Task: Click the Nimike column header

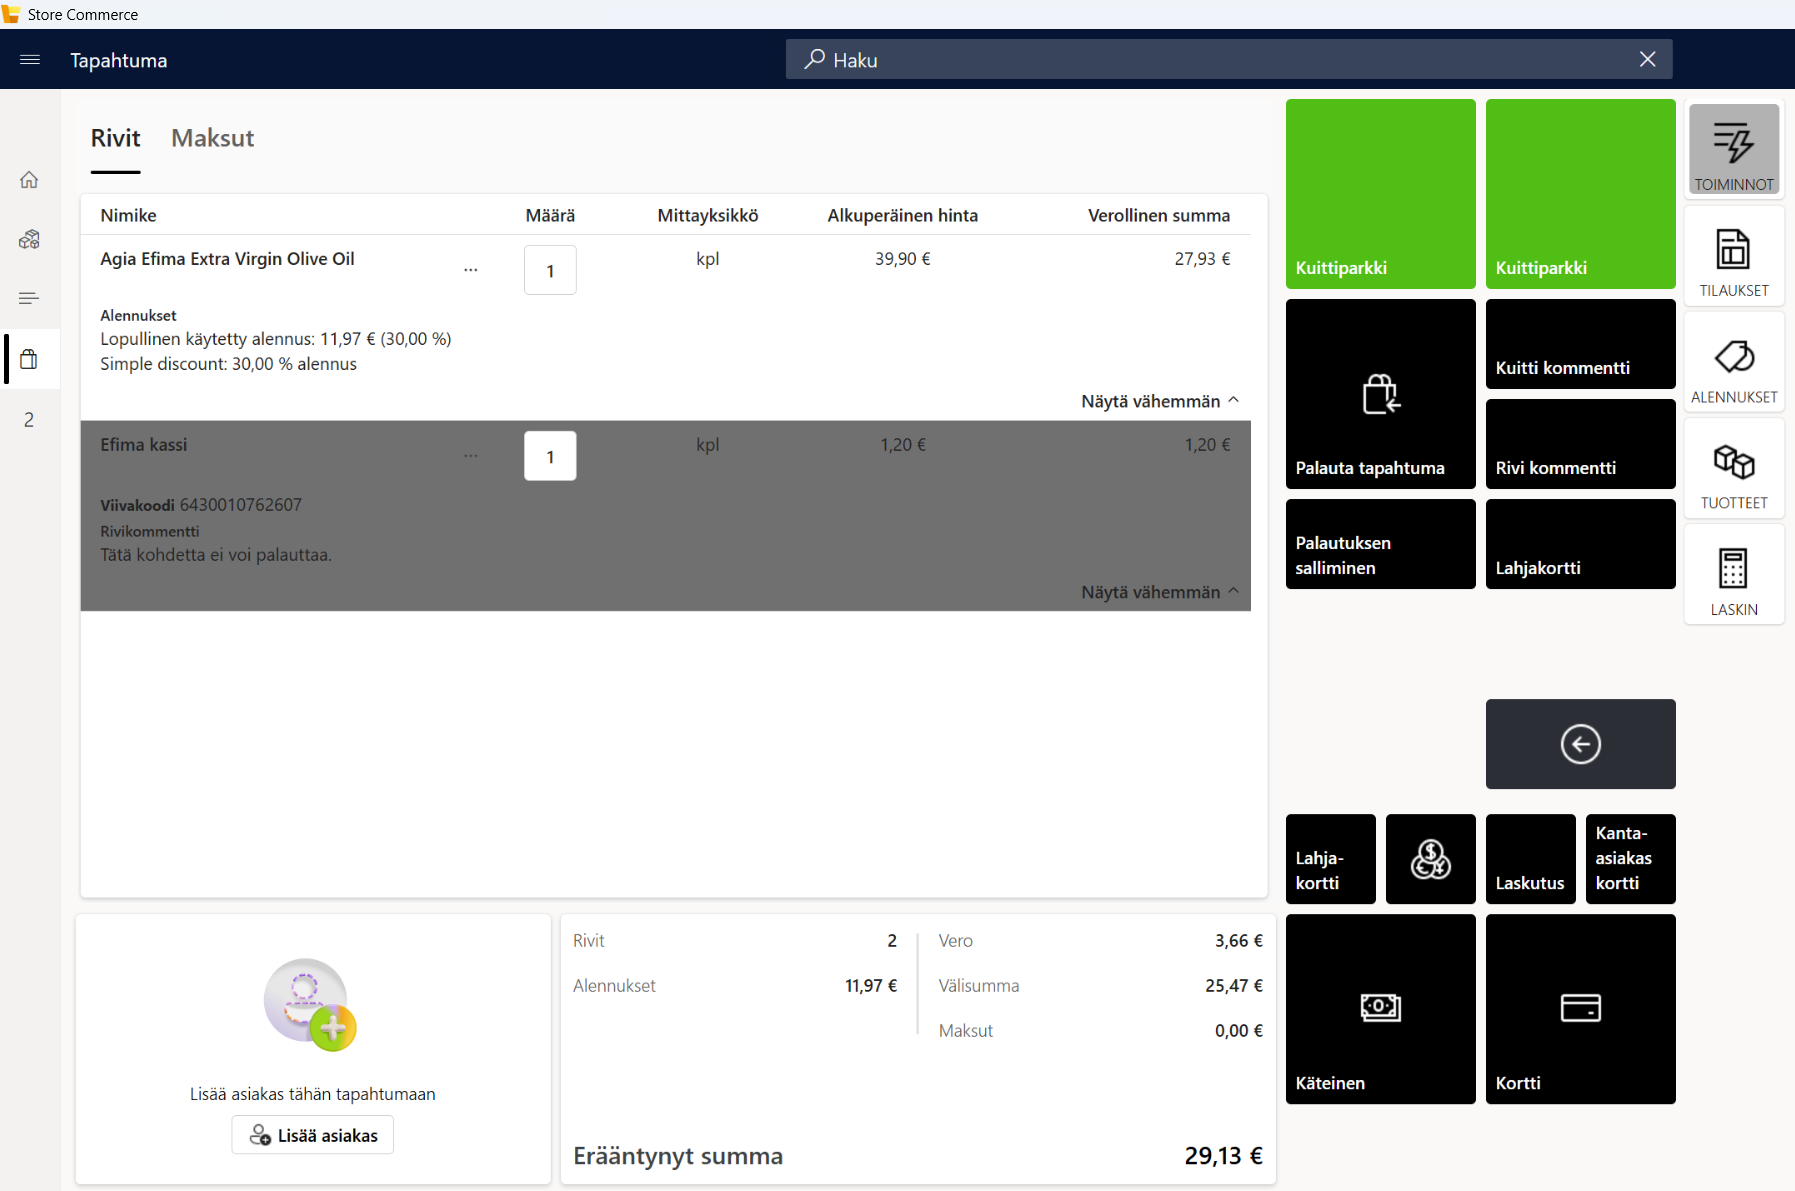Action: tap(128, 215)
